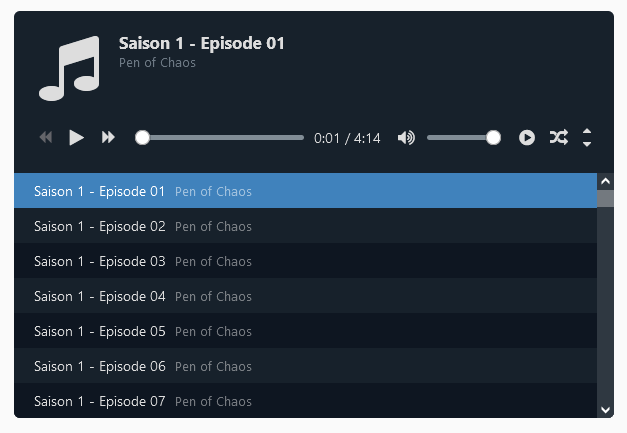
Task: Open Saison 1 - Episode 07
Action: point(306,401)
